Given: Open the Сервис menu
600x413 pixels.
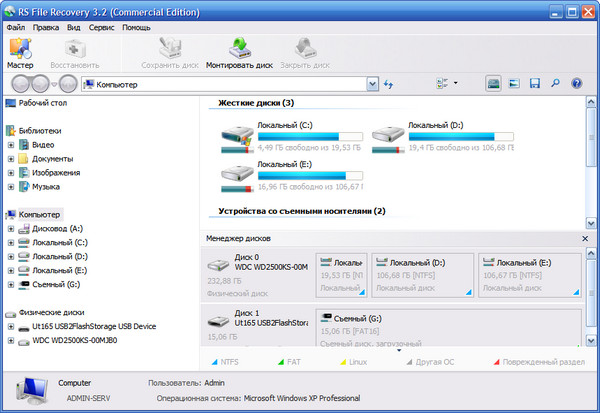Looking at the screenshot, I should pos(101,27).
